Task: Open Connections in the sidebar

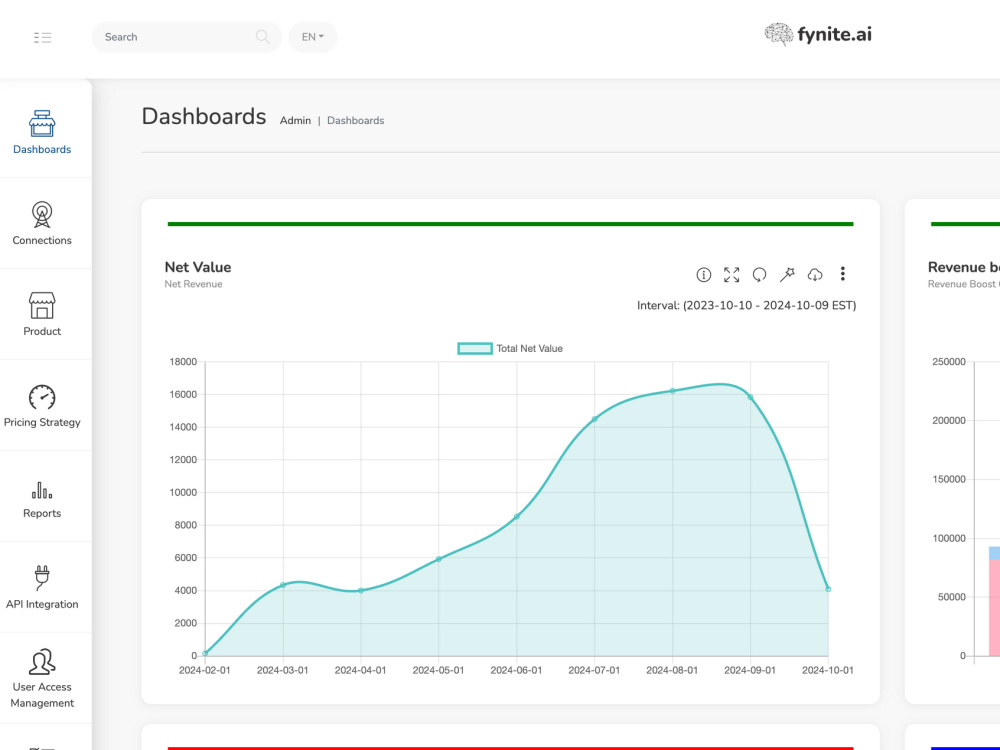Action: pos(42,223)
